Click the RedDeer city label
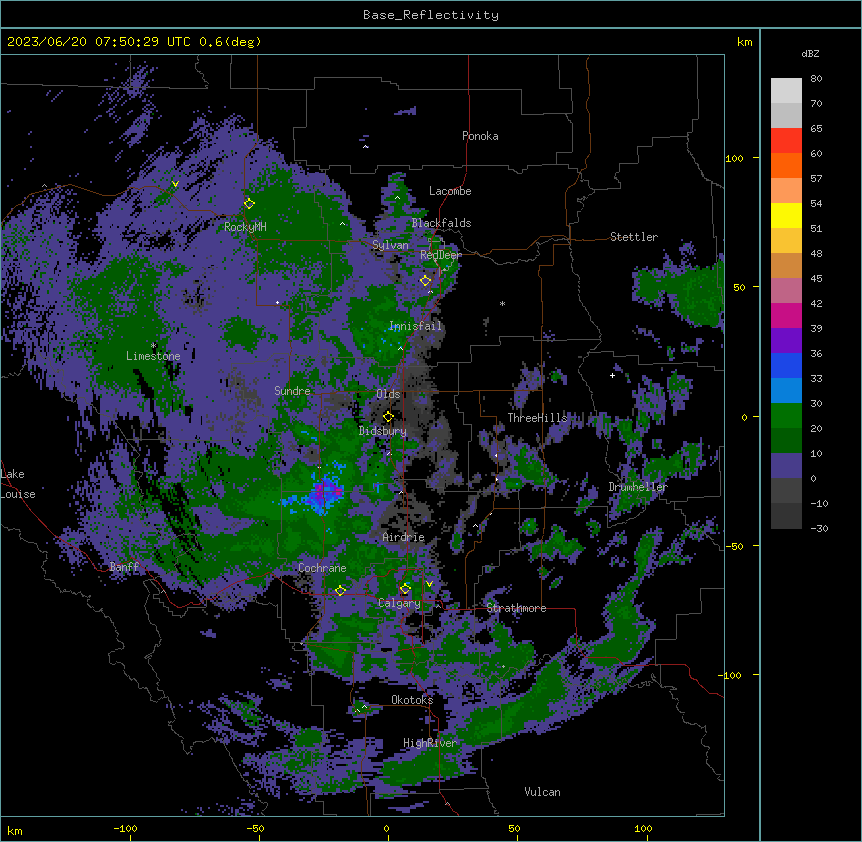862x842 pixels. (x=441, y=255)
